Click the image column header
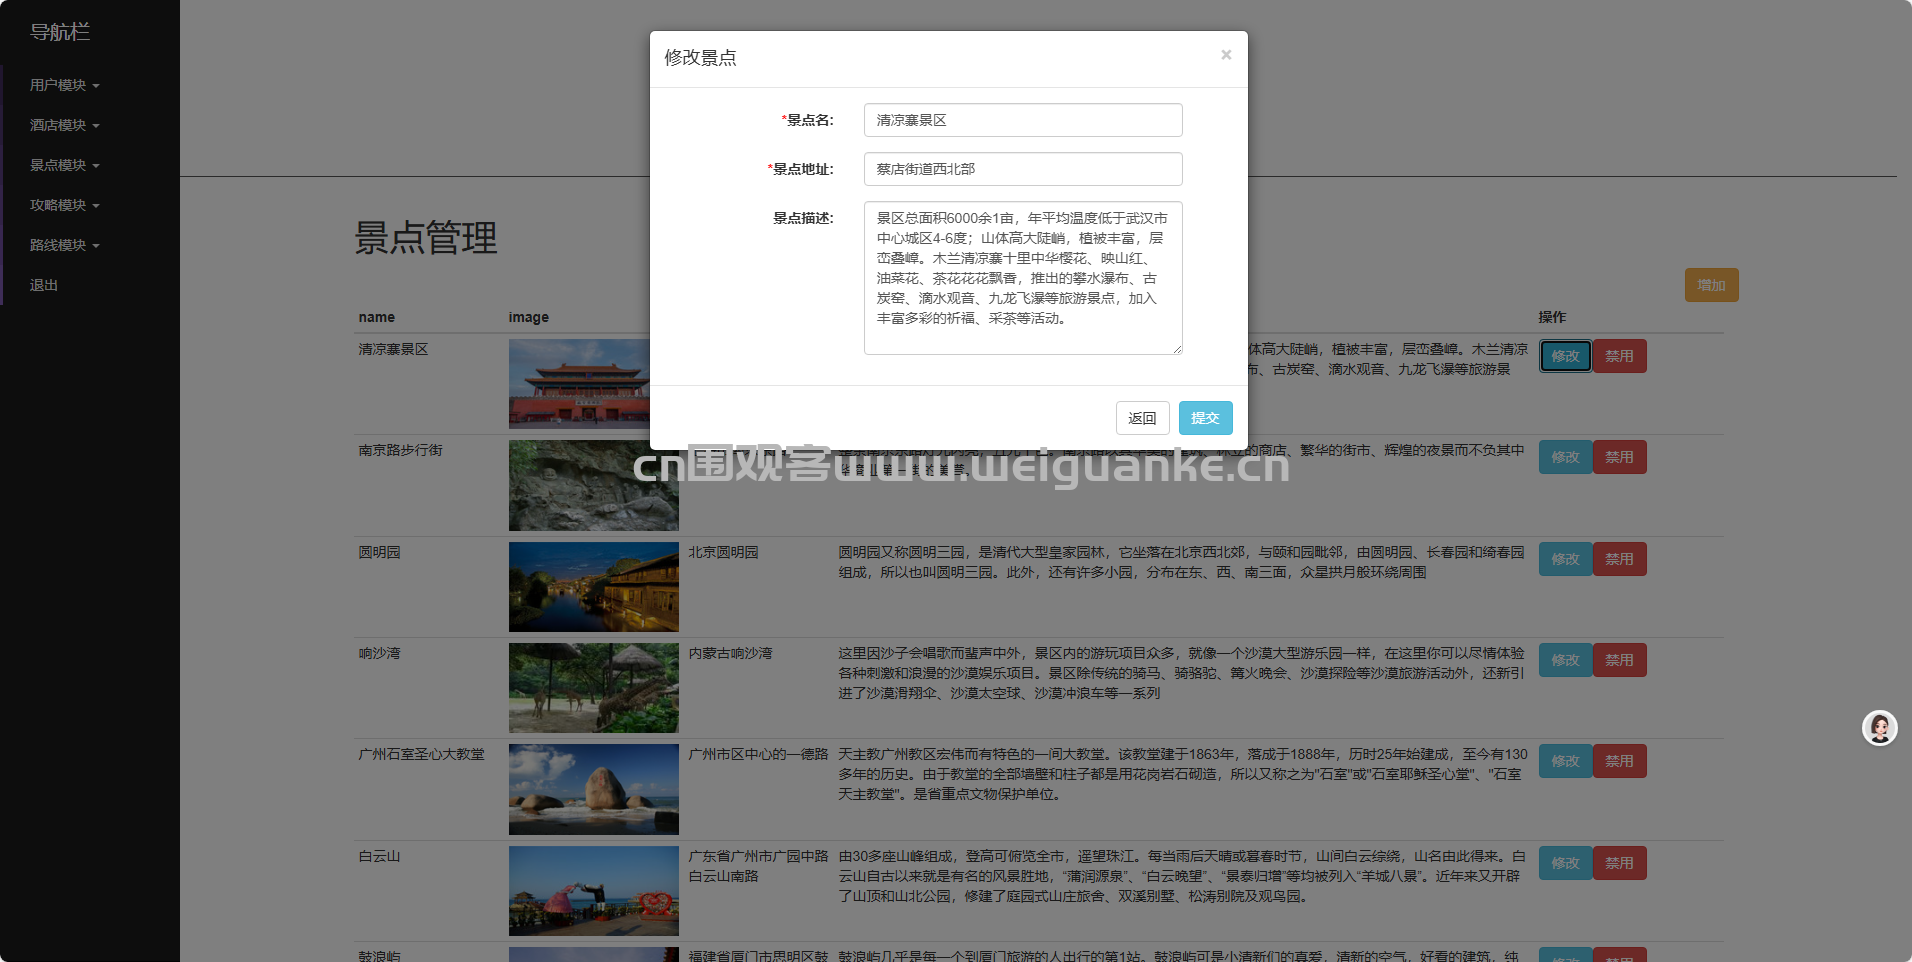The image size is (1912, 962). point(529,317)
